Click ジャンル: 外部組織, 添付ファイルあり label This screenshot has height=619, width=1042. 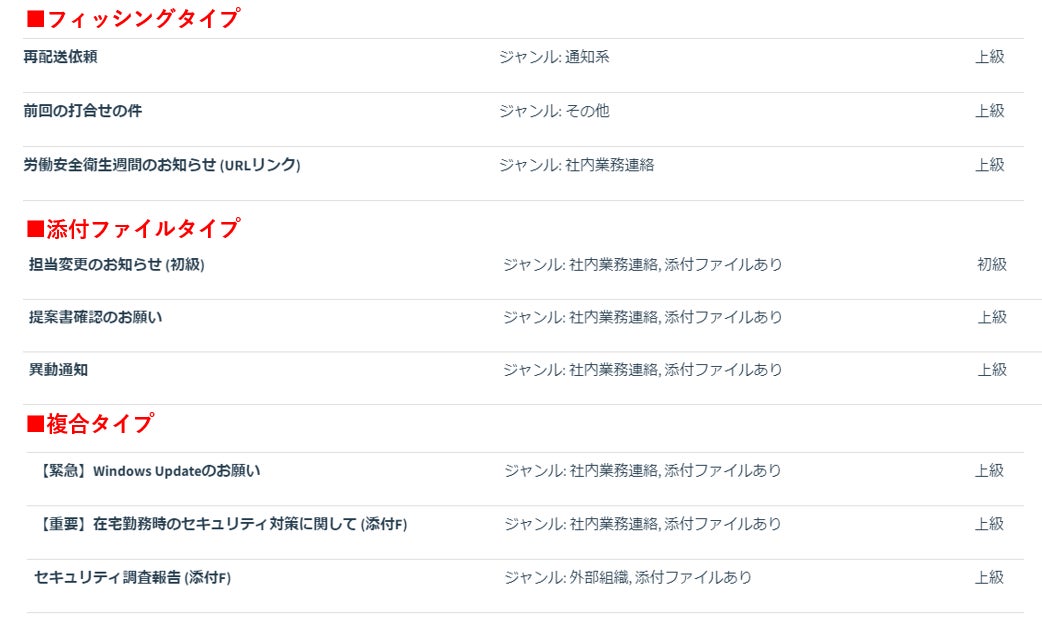click(x=627, y=577)
